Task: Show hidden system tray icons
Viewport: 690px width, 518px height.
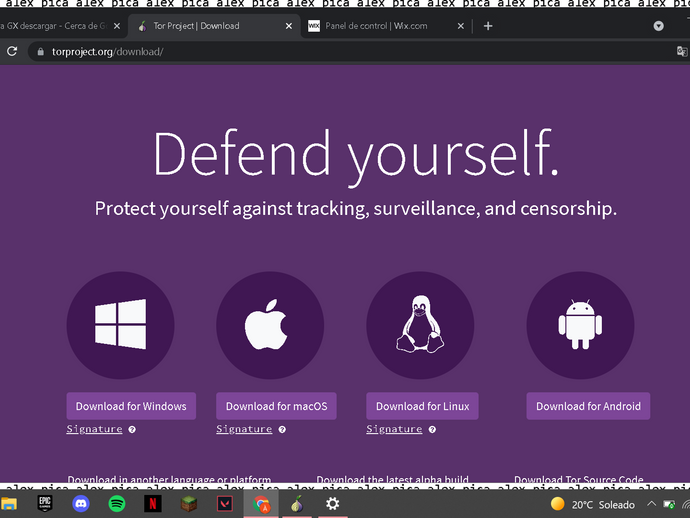Action: point(652,504)
